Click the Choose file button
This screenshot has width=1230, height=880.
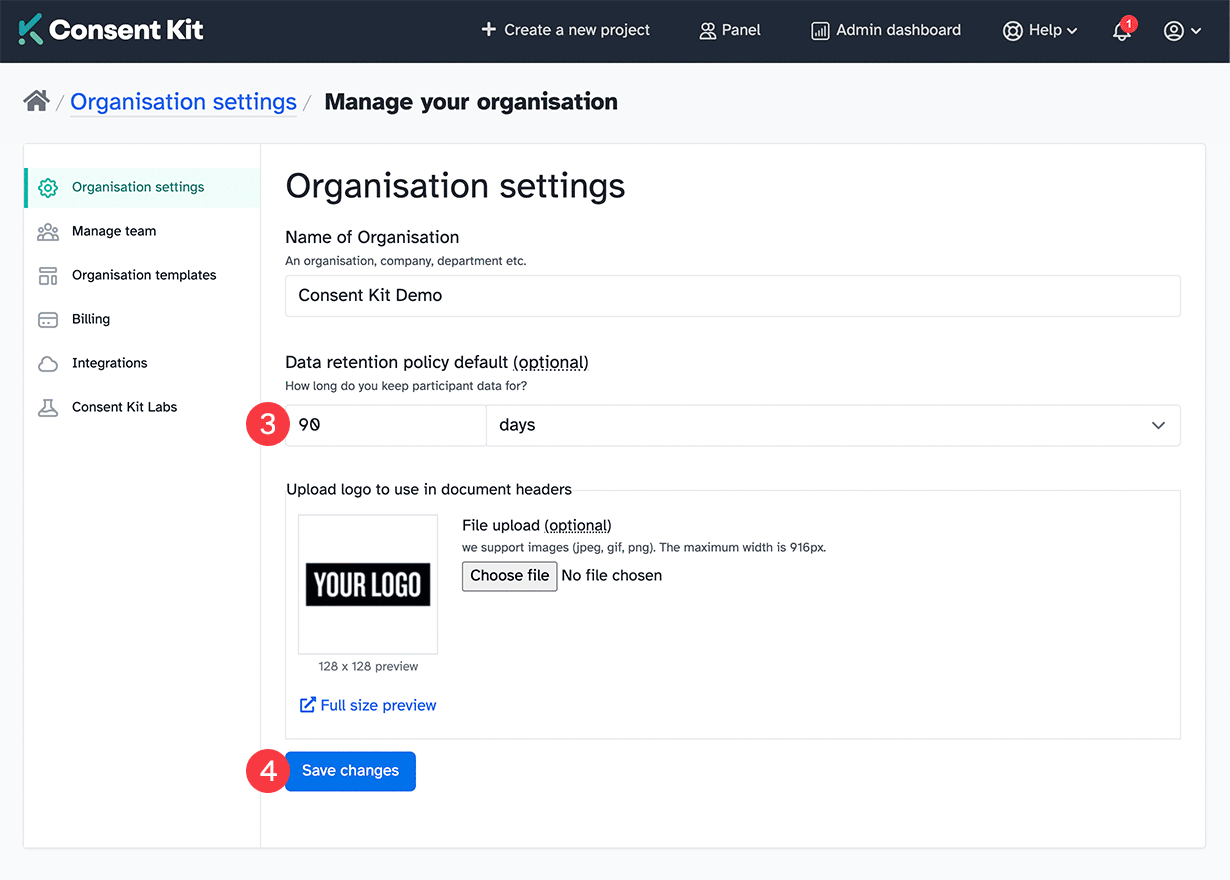pyautogui.click(x=509, y=576)
